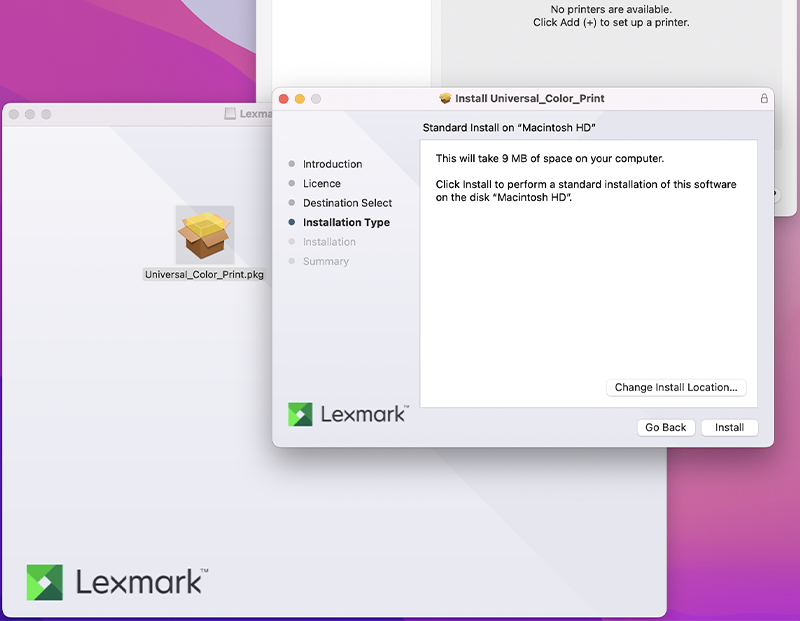
Task: Close the installer window with red button
Action: pos(284,98)
